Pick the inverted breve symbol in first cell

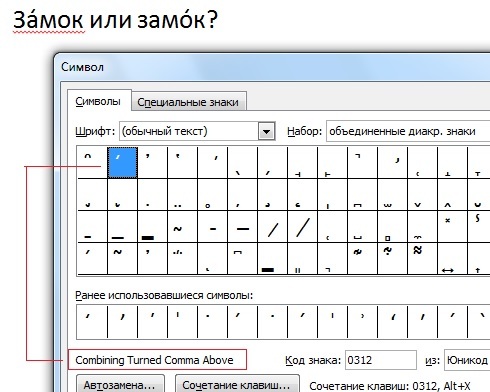(x=92, y=163)
